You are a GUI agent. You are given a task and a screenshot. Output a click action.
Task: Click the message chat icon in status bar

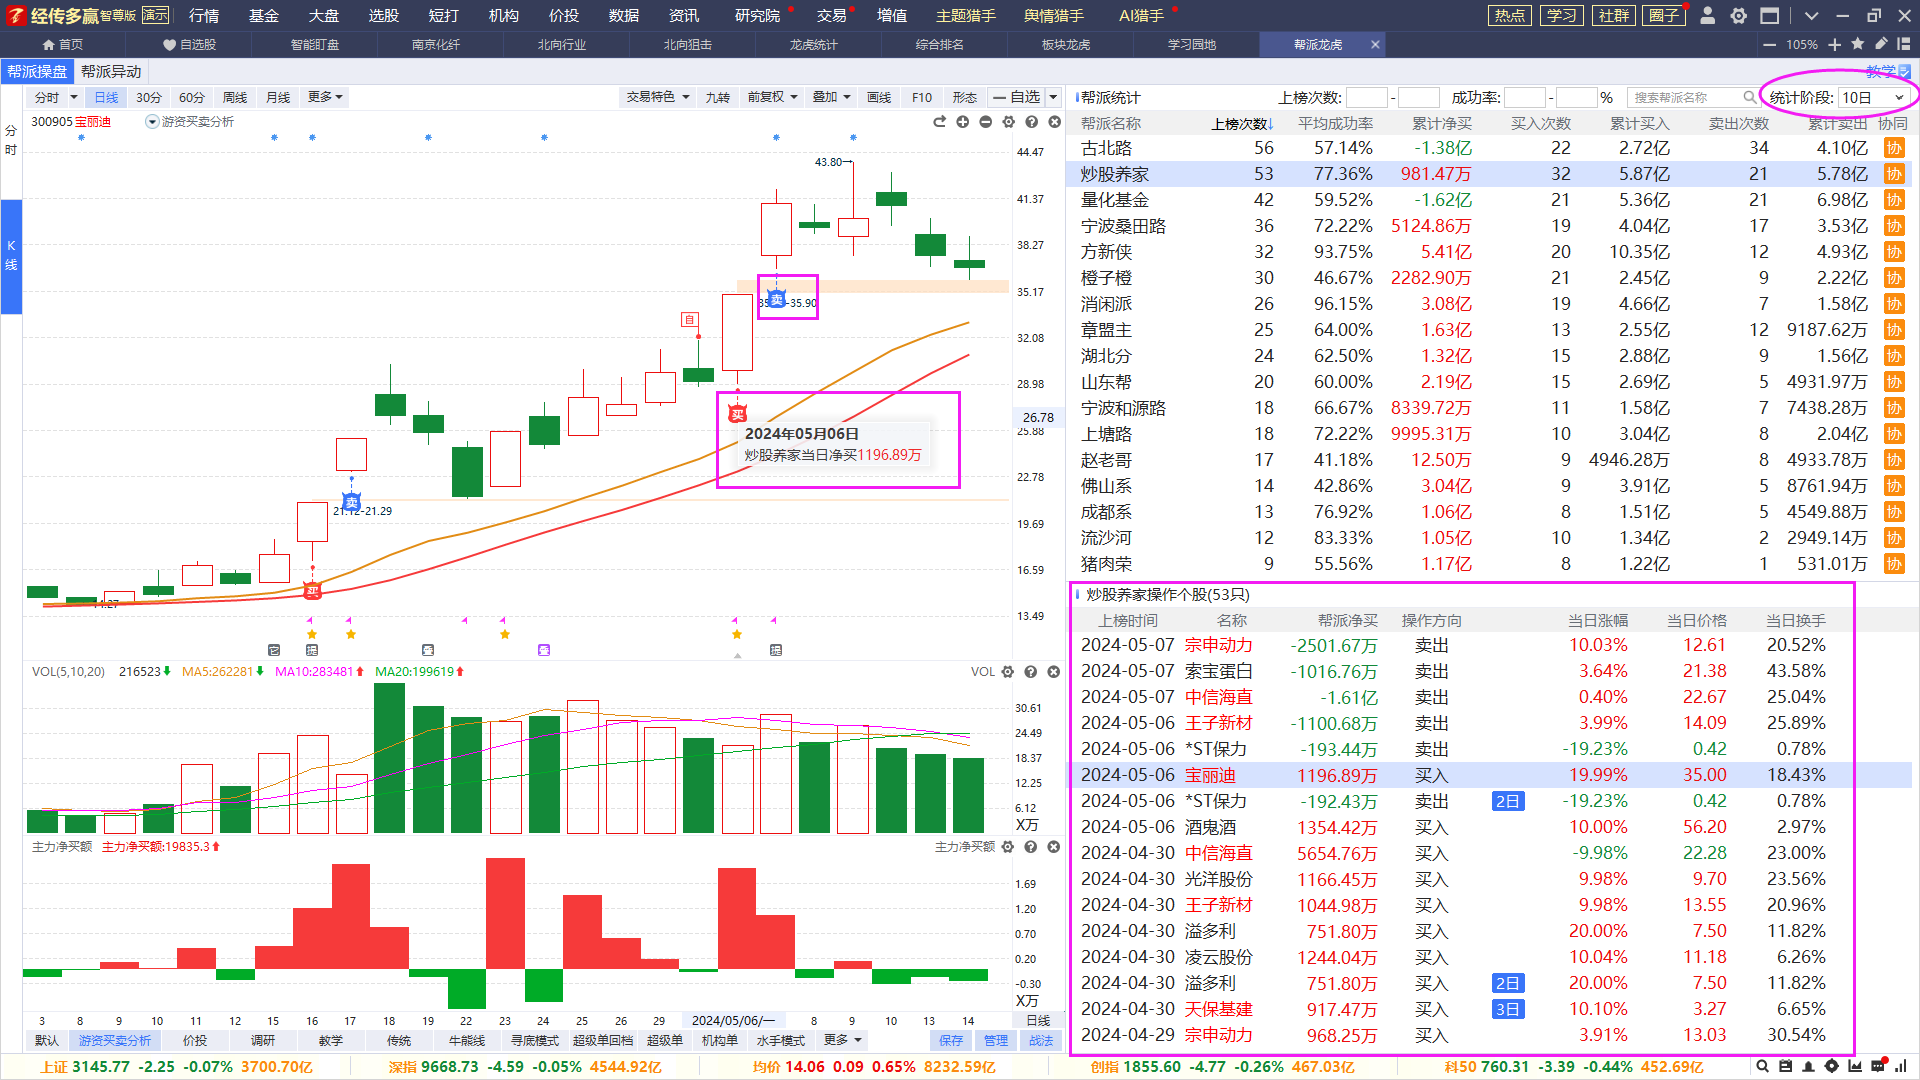coord(1878,1066)
